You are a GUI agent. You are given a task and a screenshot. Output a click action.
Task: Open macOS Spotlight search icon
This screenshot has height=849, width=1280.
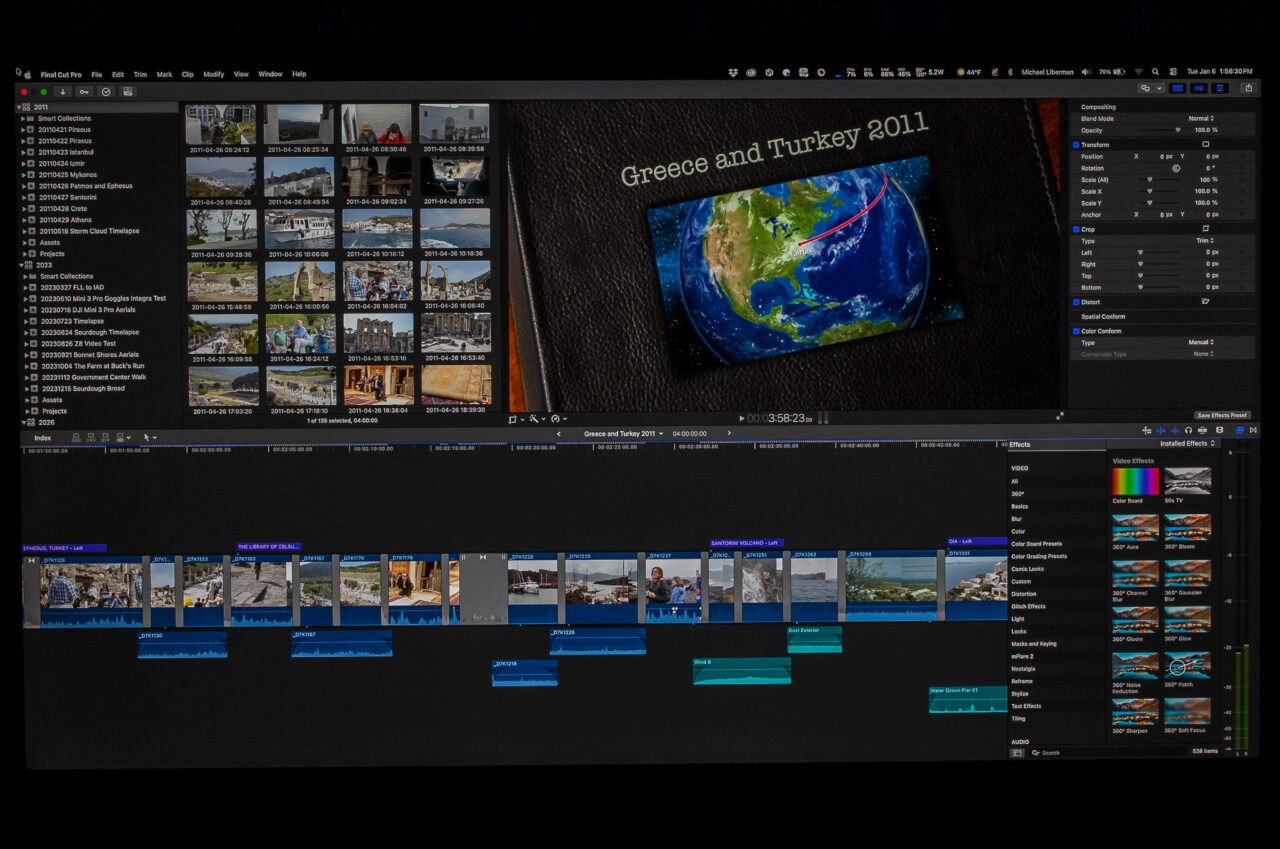pos(1155,72)
